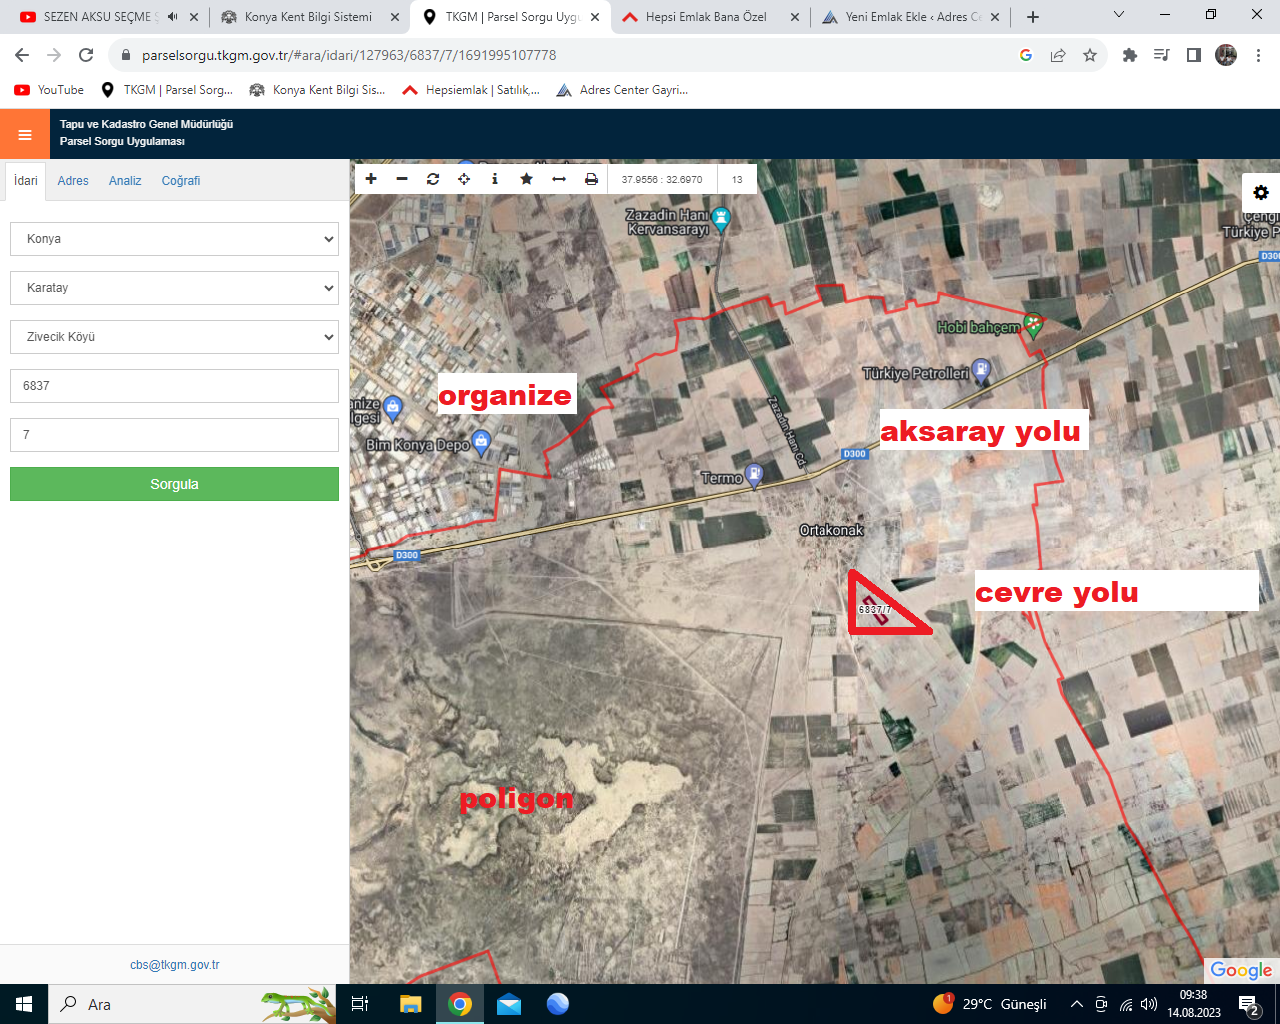The image size is (1280, 1024).
Task: Share this page icon in address bar
Action: coord(1058,55)
